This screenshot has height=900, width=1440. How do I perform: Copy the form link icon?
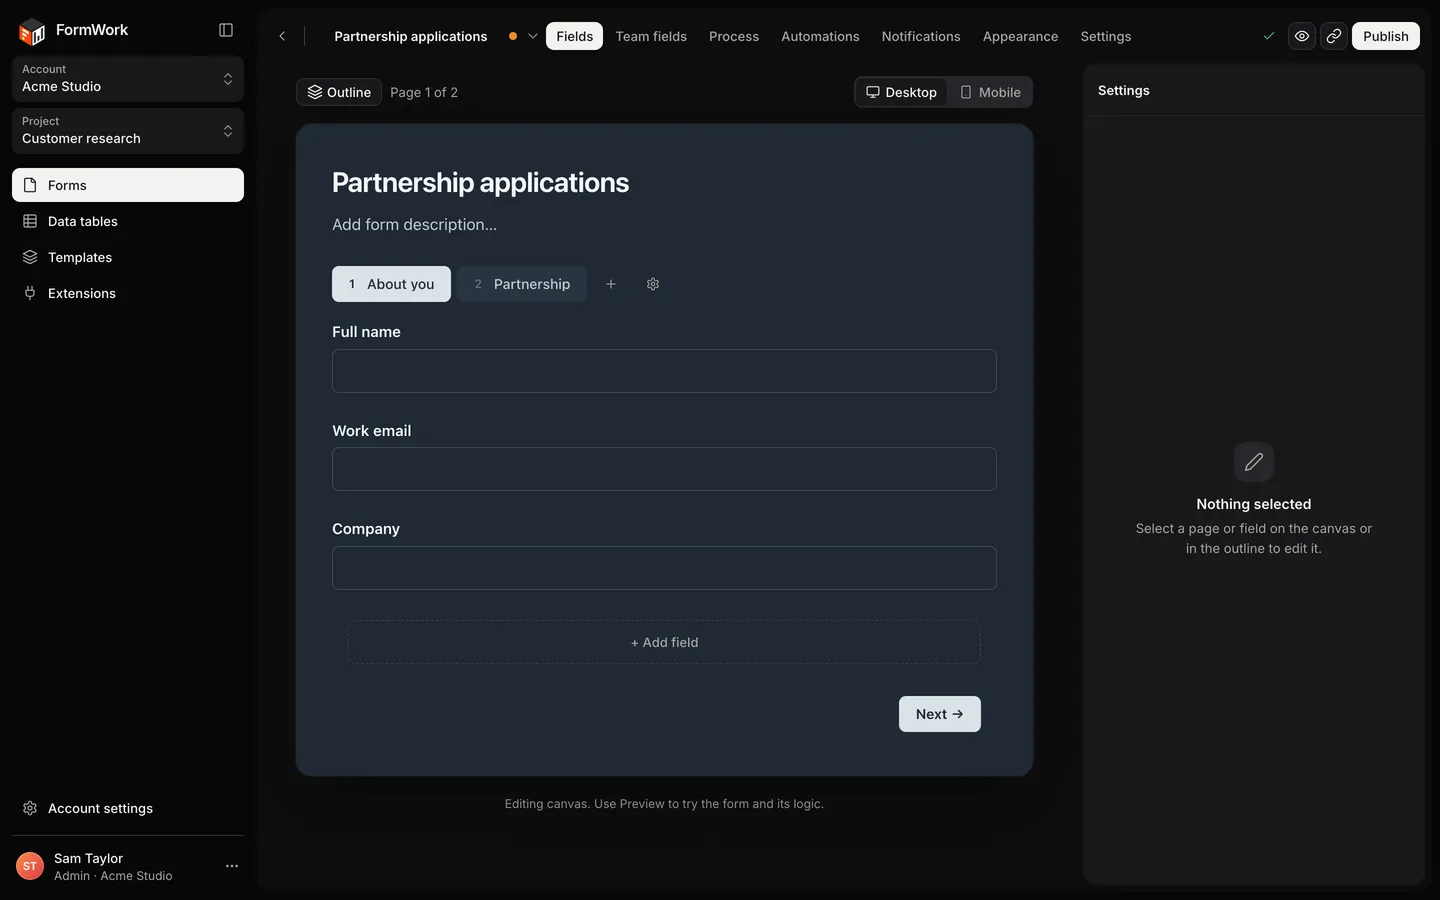point(1334,36)
